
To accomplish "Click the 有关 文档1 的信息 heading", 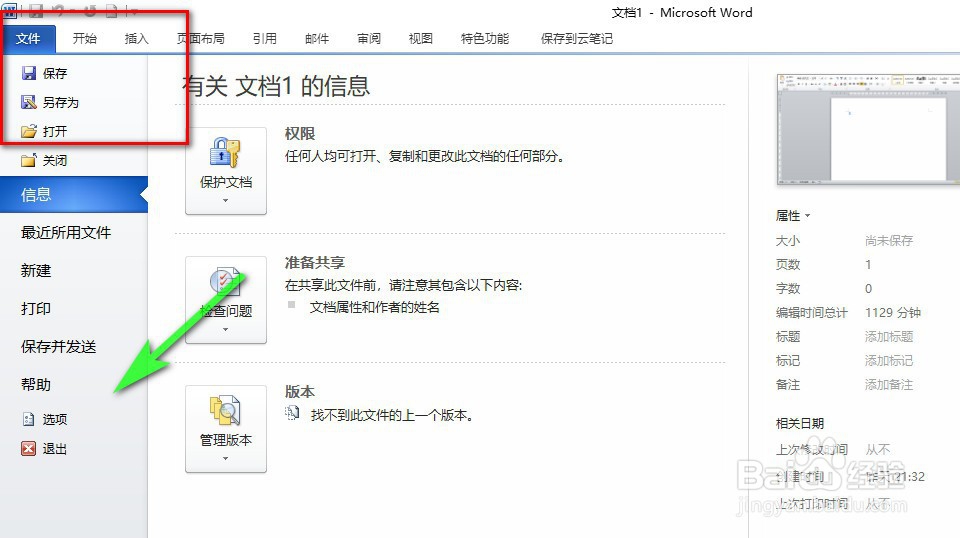I will 276,86.
